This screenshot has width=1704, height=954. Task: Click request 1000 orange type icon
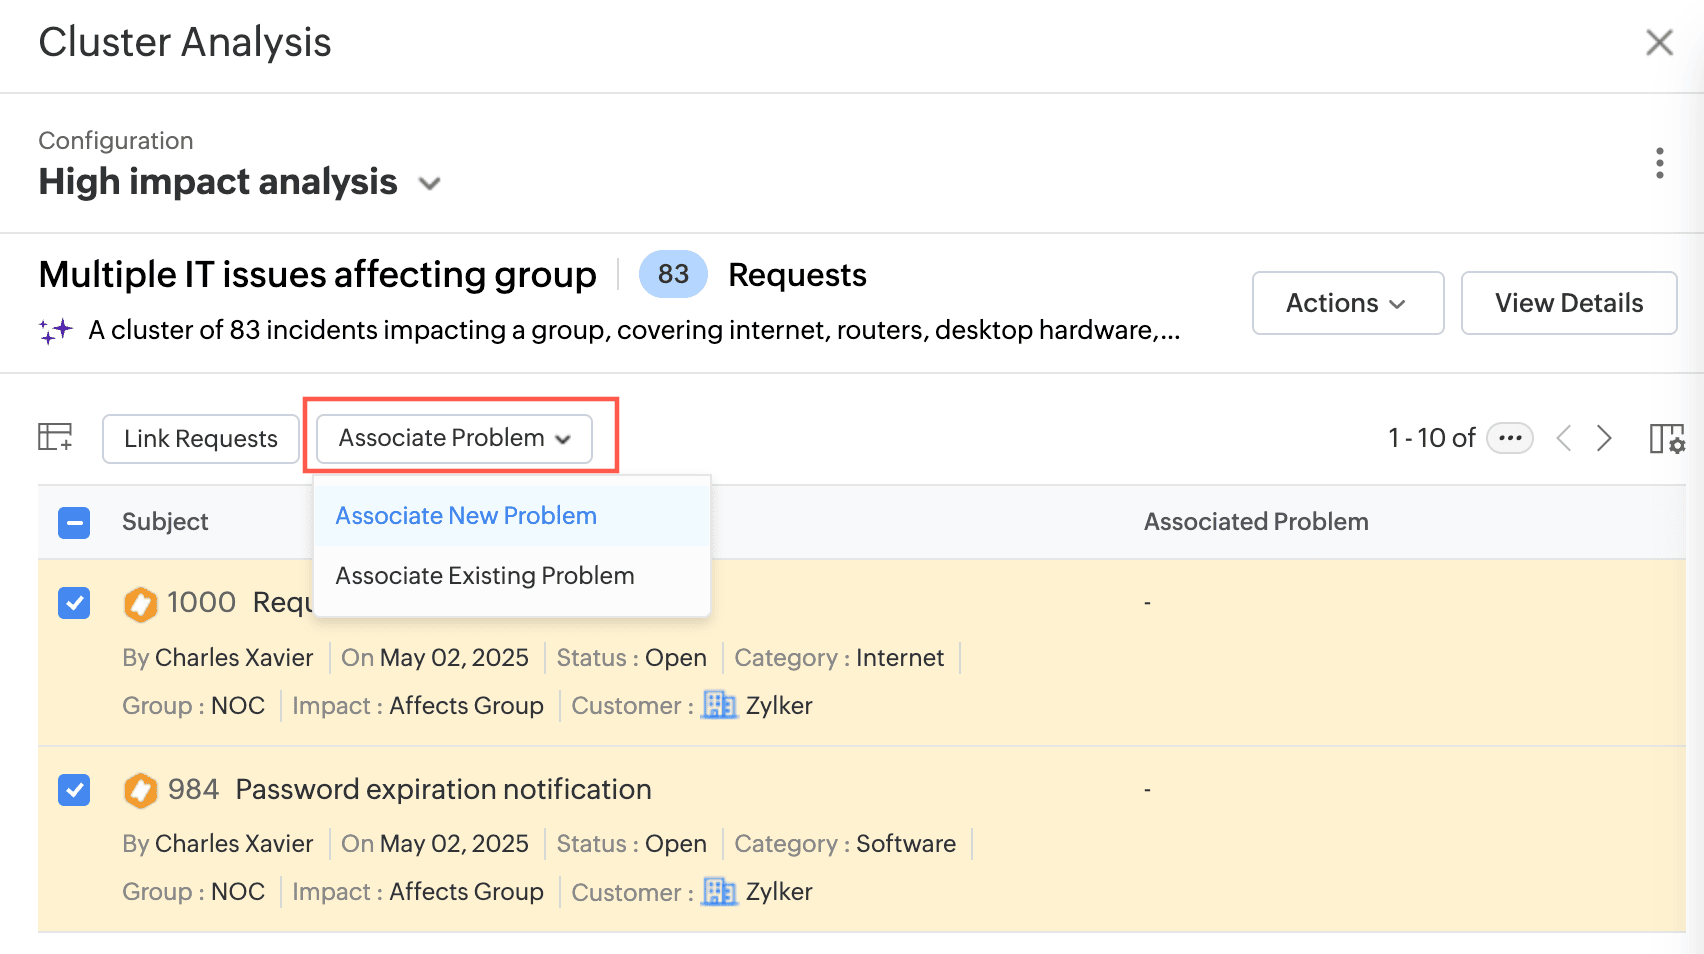[x=140, y=603]
